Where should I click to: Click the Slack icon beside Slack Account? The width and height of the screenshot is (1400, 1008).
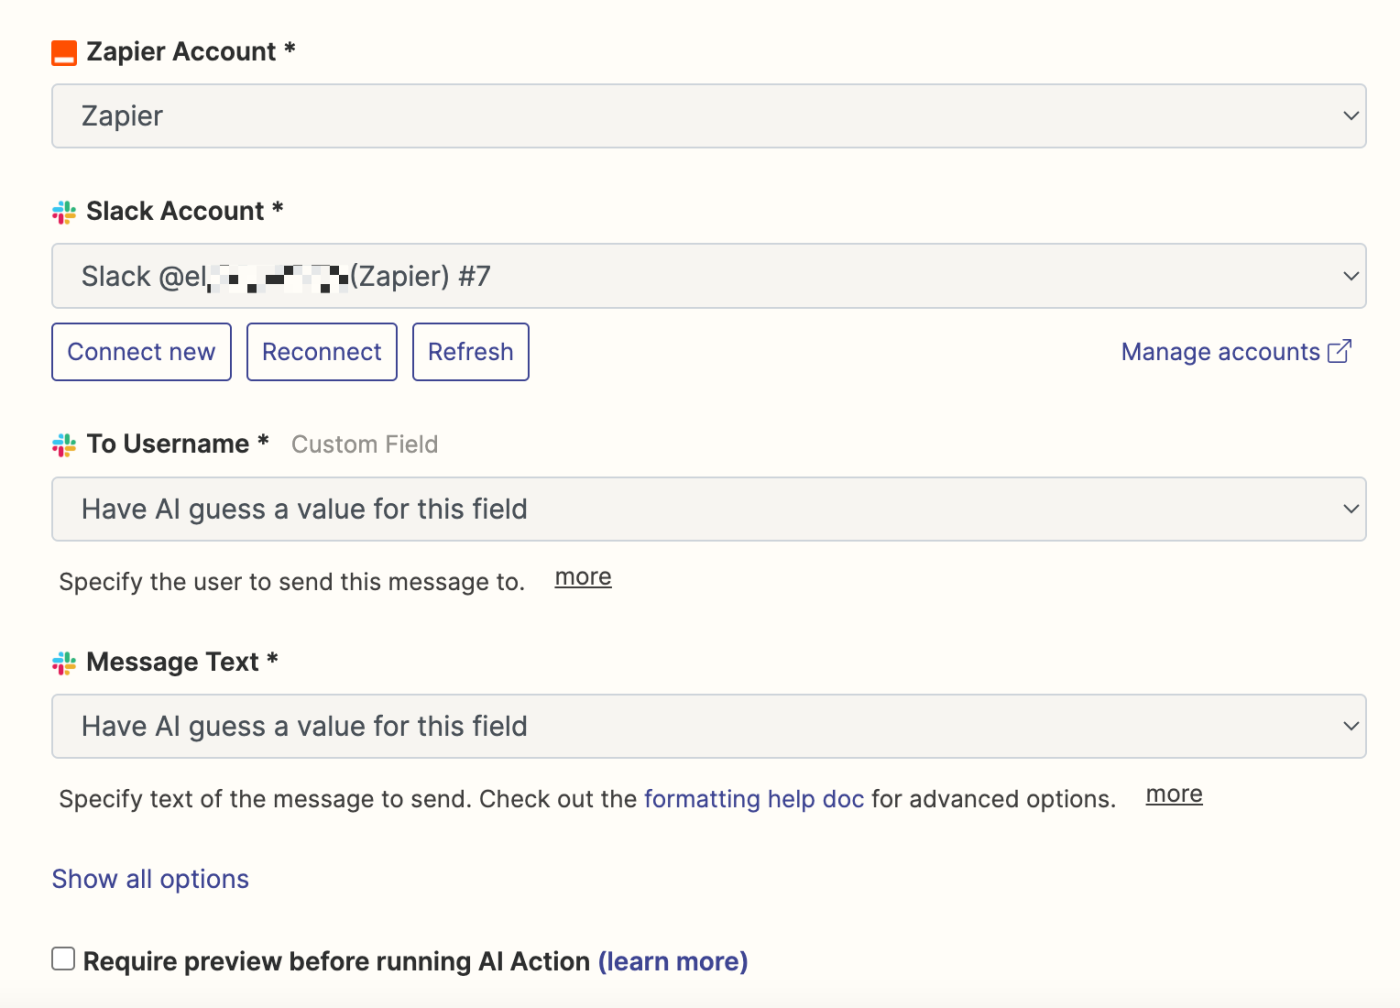[x=64, y=212]
